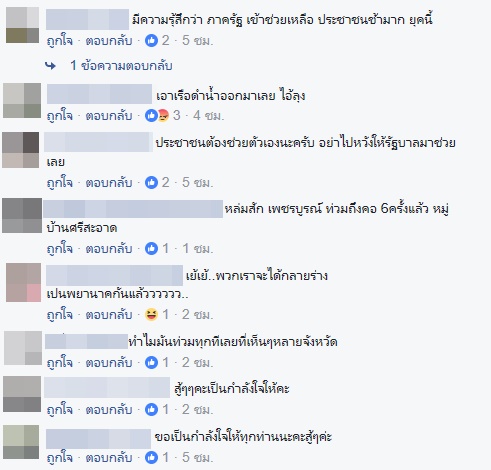Click ตอบกลับ on เอาเรือดำน้ำ comment
491x470 pixels.
109,116
